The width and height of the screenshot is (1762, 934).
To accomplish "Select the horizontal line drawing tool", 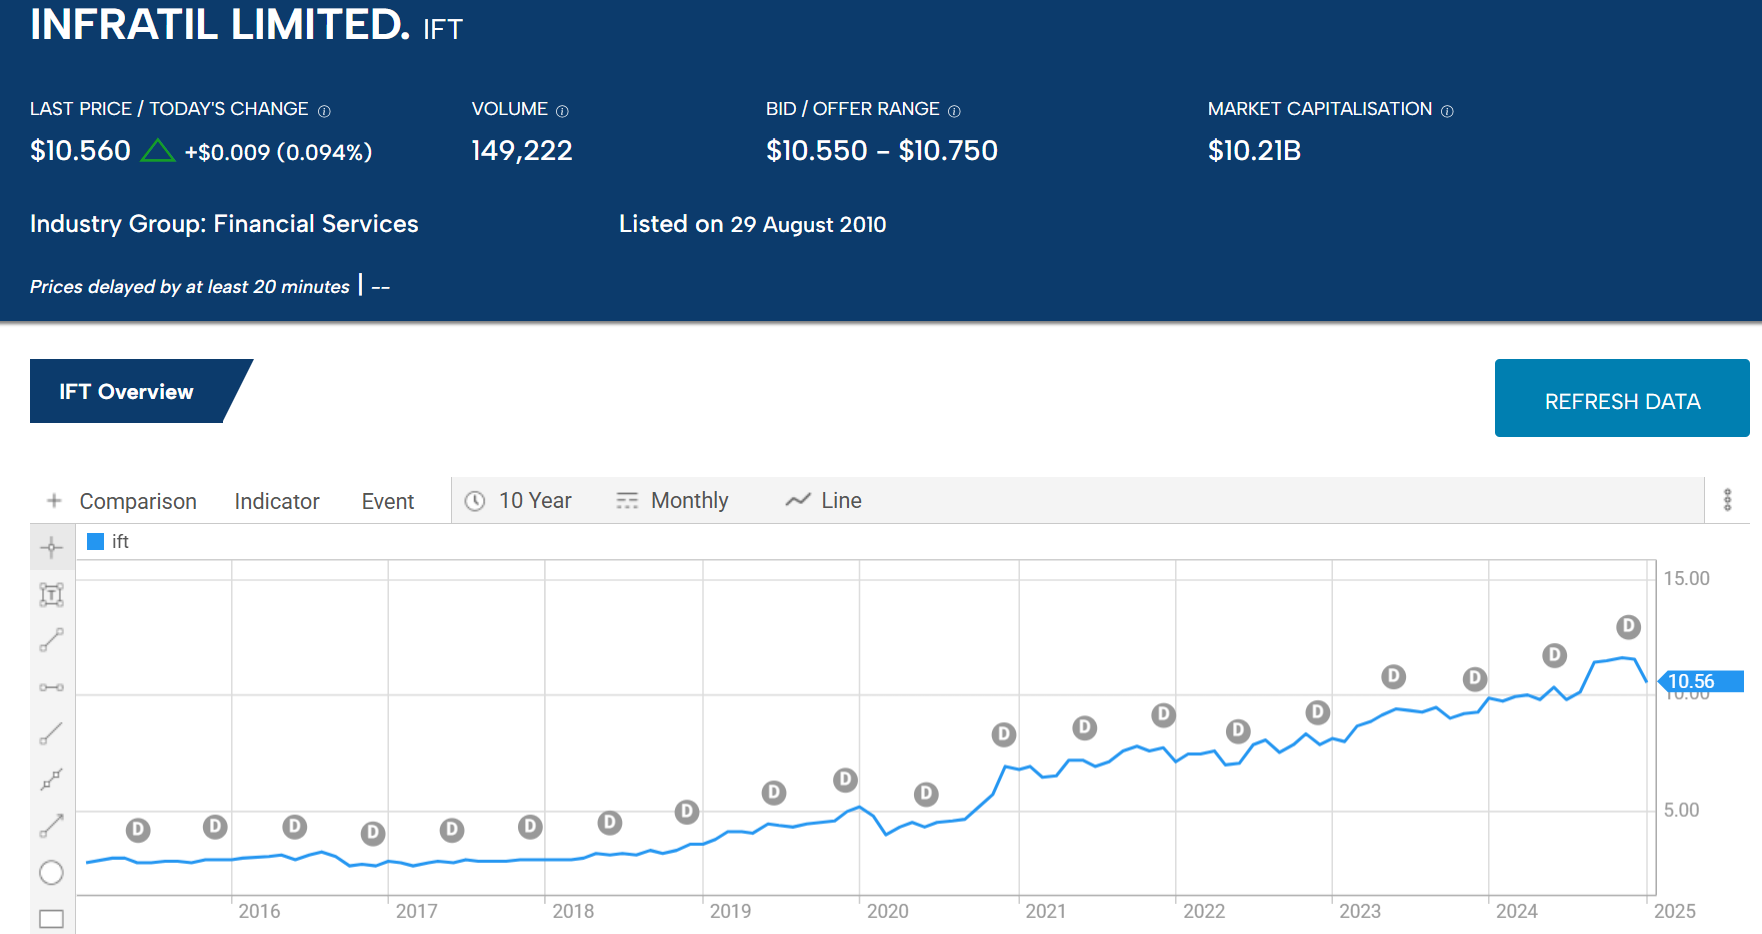I will [51, 687].
